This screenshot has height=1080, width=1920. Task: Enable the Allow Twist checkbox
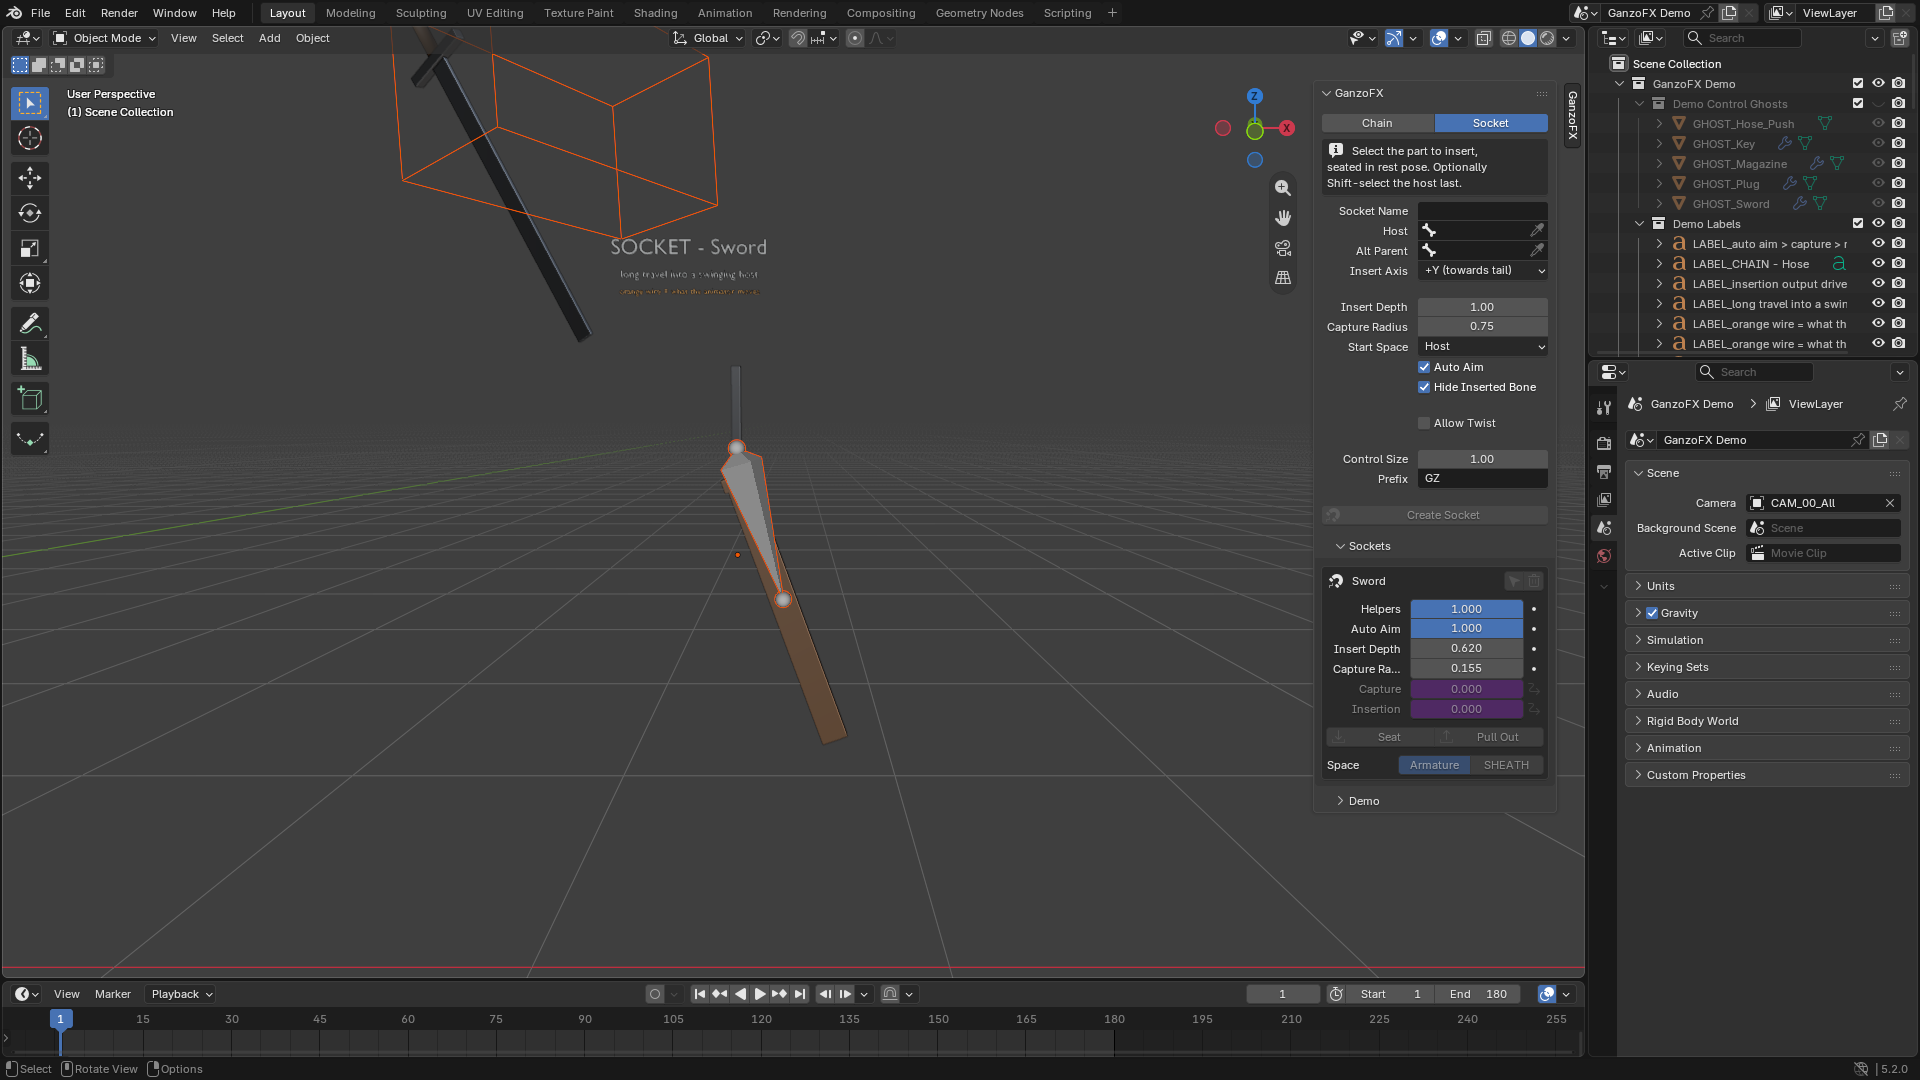1424,423
